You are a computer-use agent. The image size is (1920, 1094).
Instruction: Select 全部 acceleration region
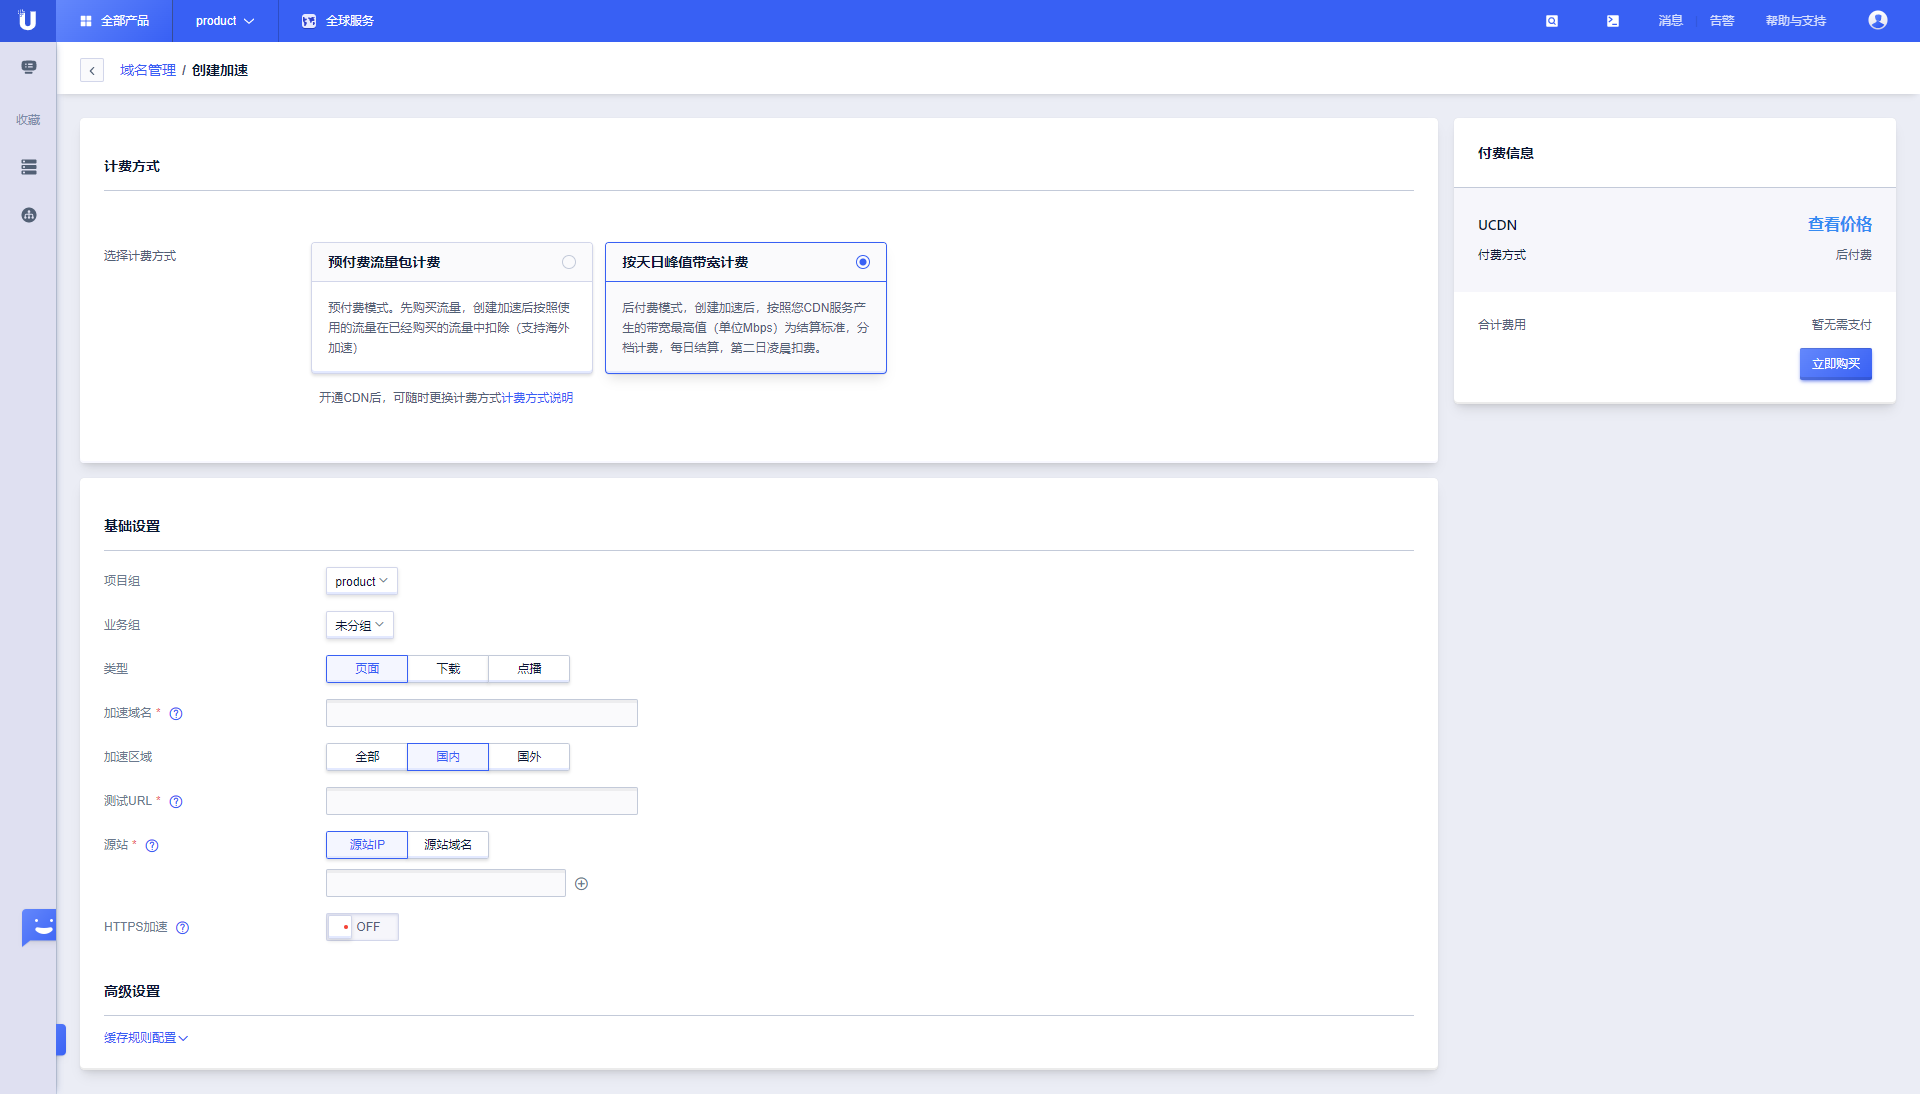pos(367,757)
